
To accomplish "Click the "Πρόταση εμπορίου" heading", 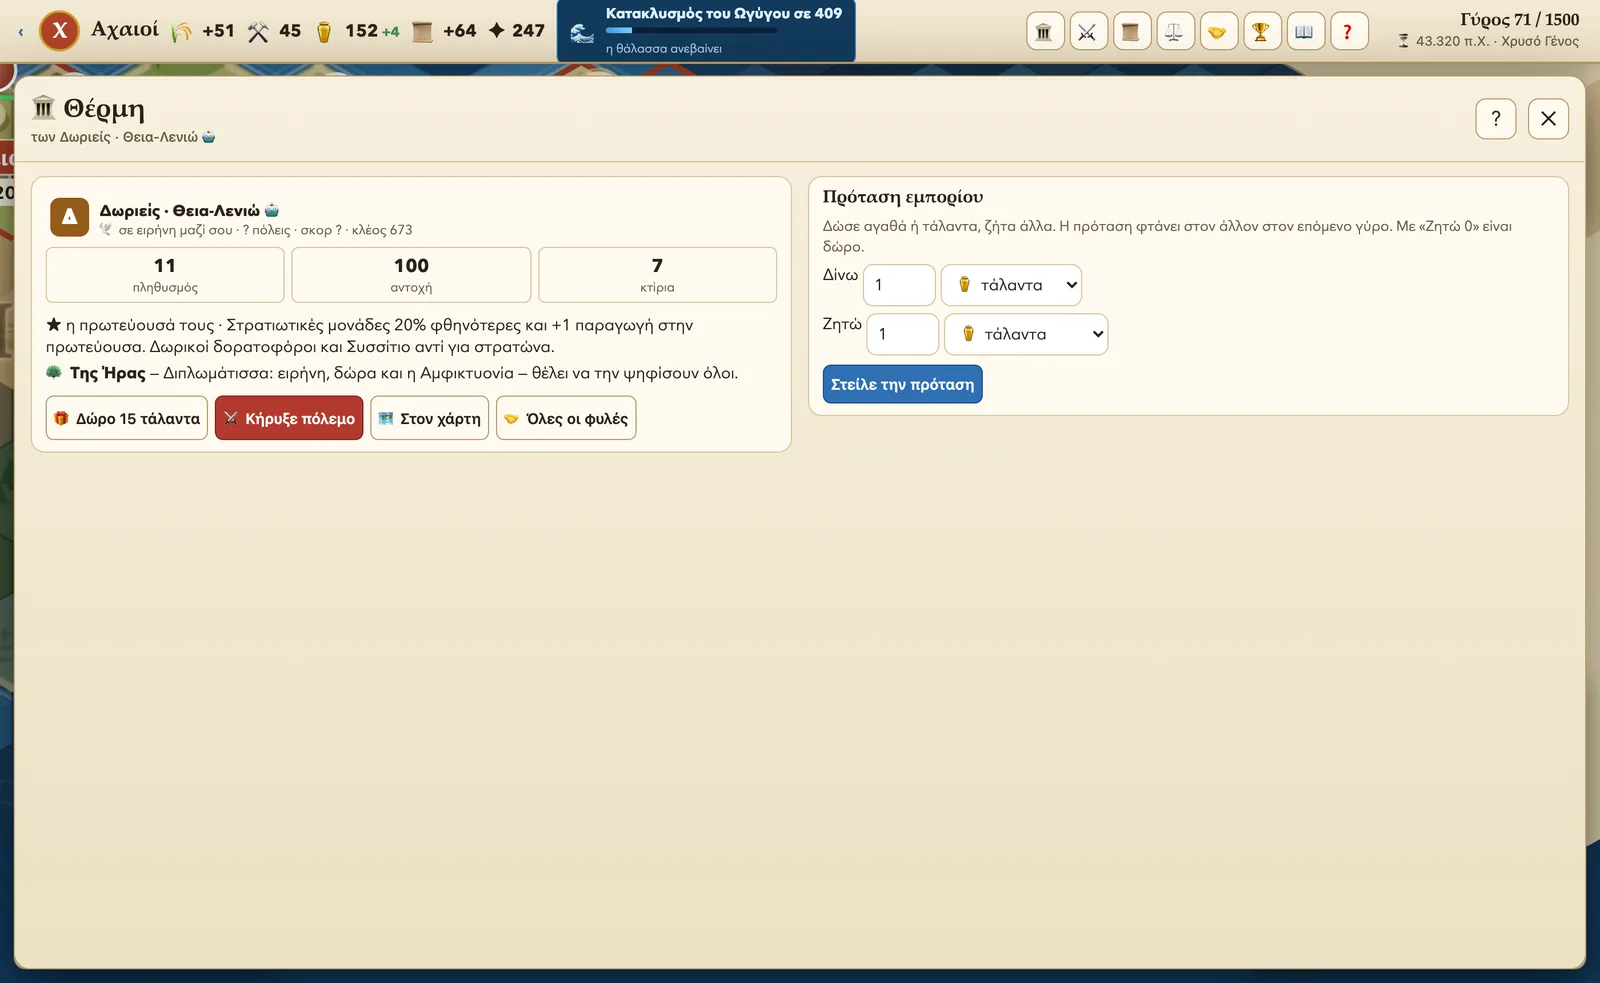I will [903, 197].
